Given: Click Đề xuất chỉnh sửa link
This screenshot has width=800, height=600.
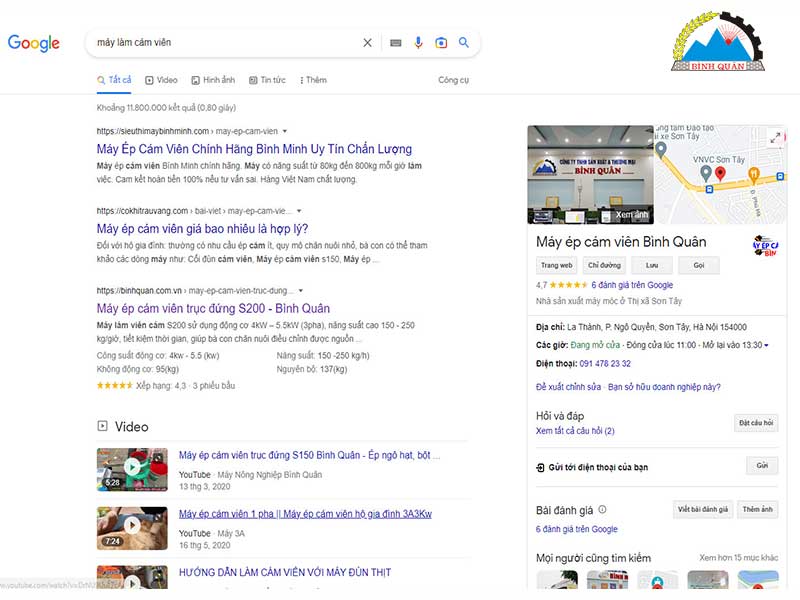Looking at the screenshot, I should (568, 387).
